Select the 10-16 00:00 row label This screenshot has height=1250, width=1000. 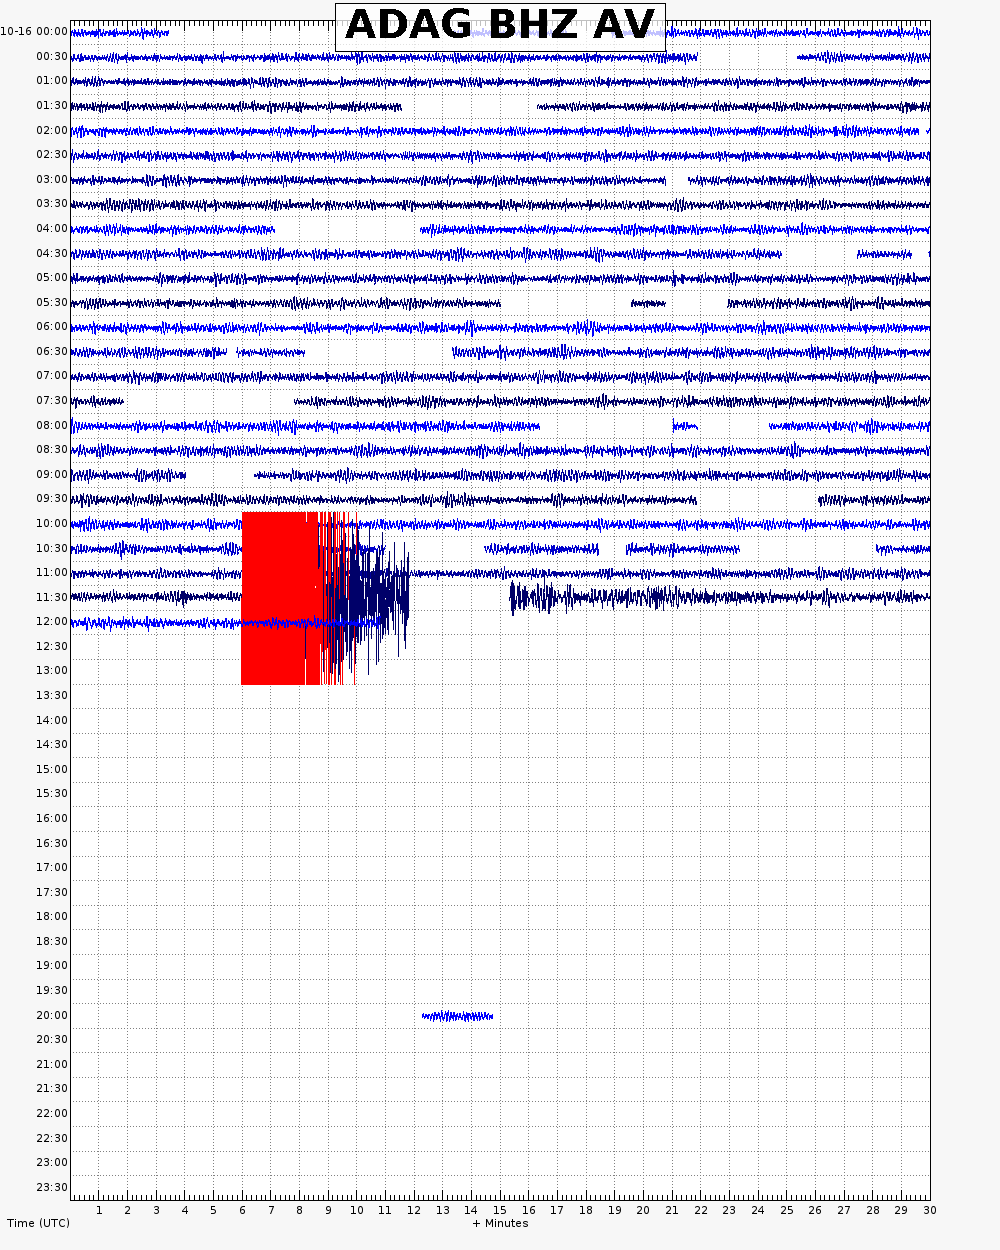35,31
